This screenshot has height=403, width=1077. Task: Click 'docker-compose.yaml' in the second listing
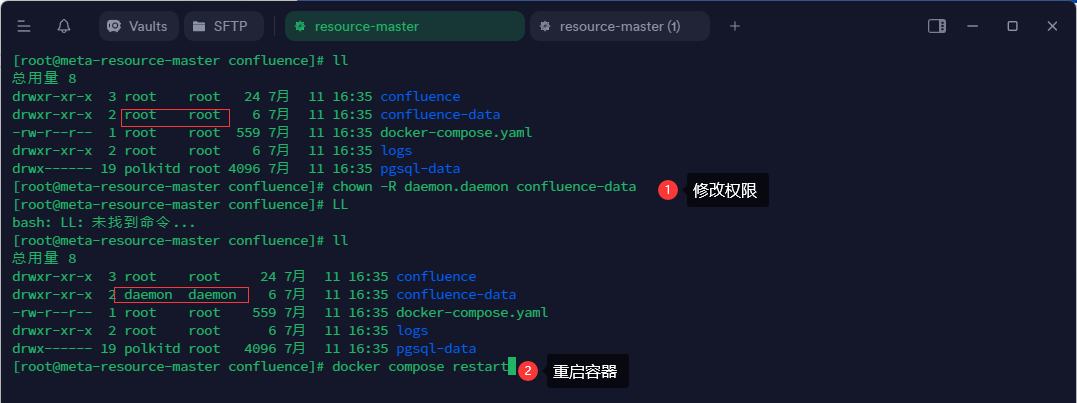click(x=472, y=312)
